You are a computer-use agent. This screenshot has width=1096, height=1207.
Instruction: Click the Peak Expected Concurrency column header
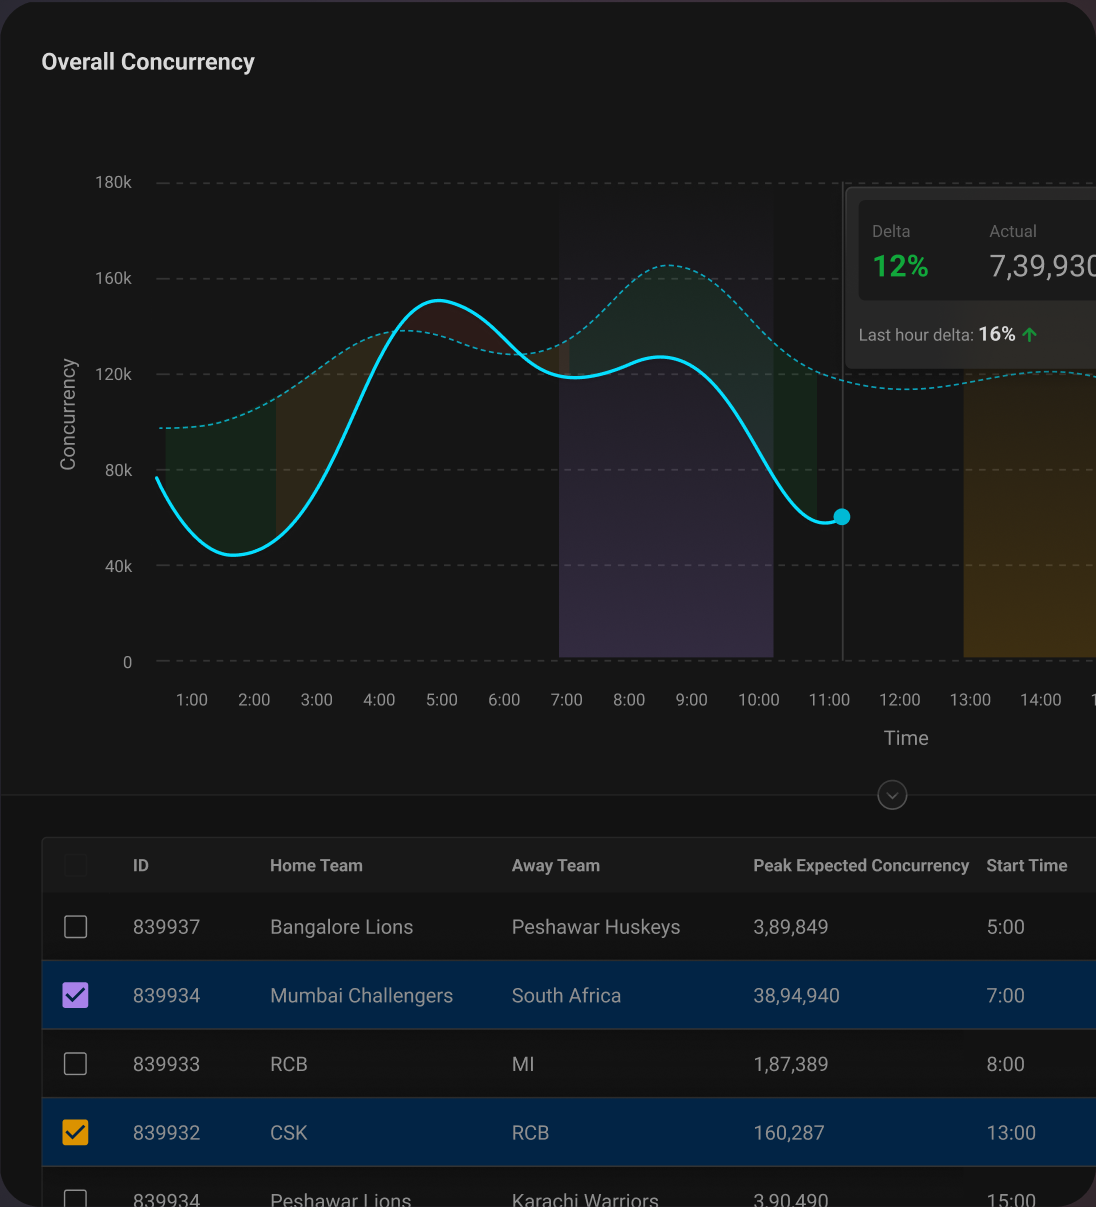pos(861,865)
